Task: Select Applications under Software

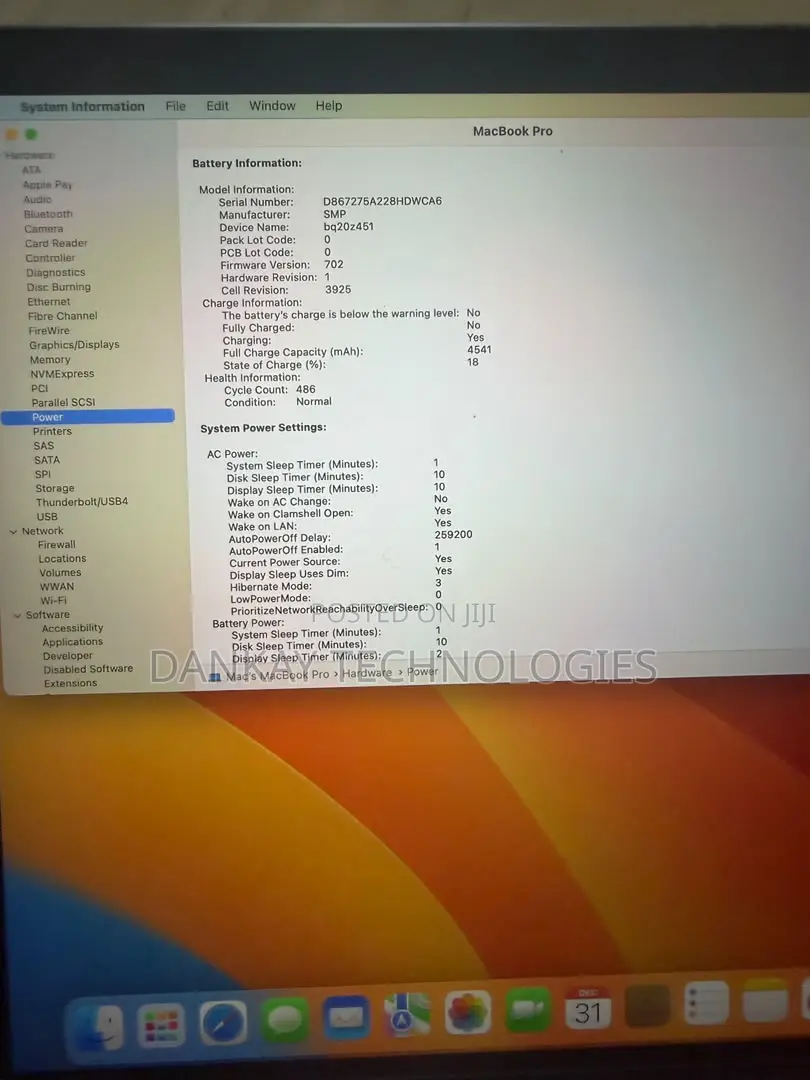Action: click(x=72, y=642)
